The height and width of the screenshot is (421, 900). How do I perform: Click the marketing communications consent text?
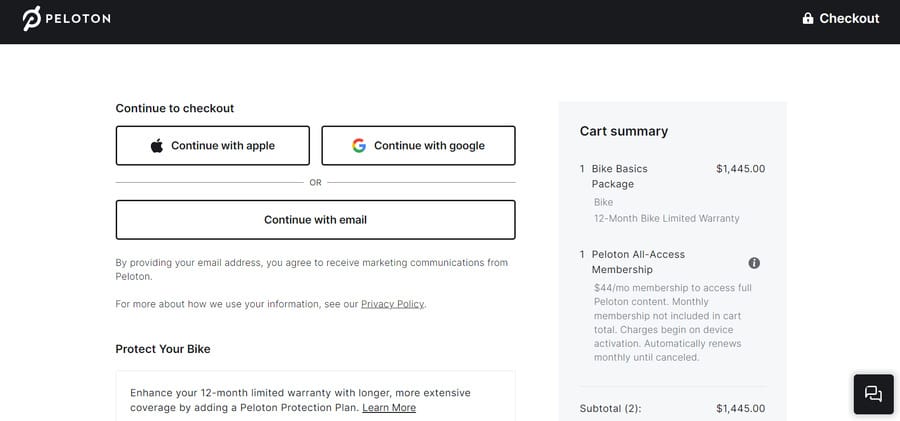click(x=312, y=269)
